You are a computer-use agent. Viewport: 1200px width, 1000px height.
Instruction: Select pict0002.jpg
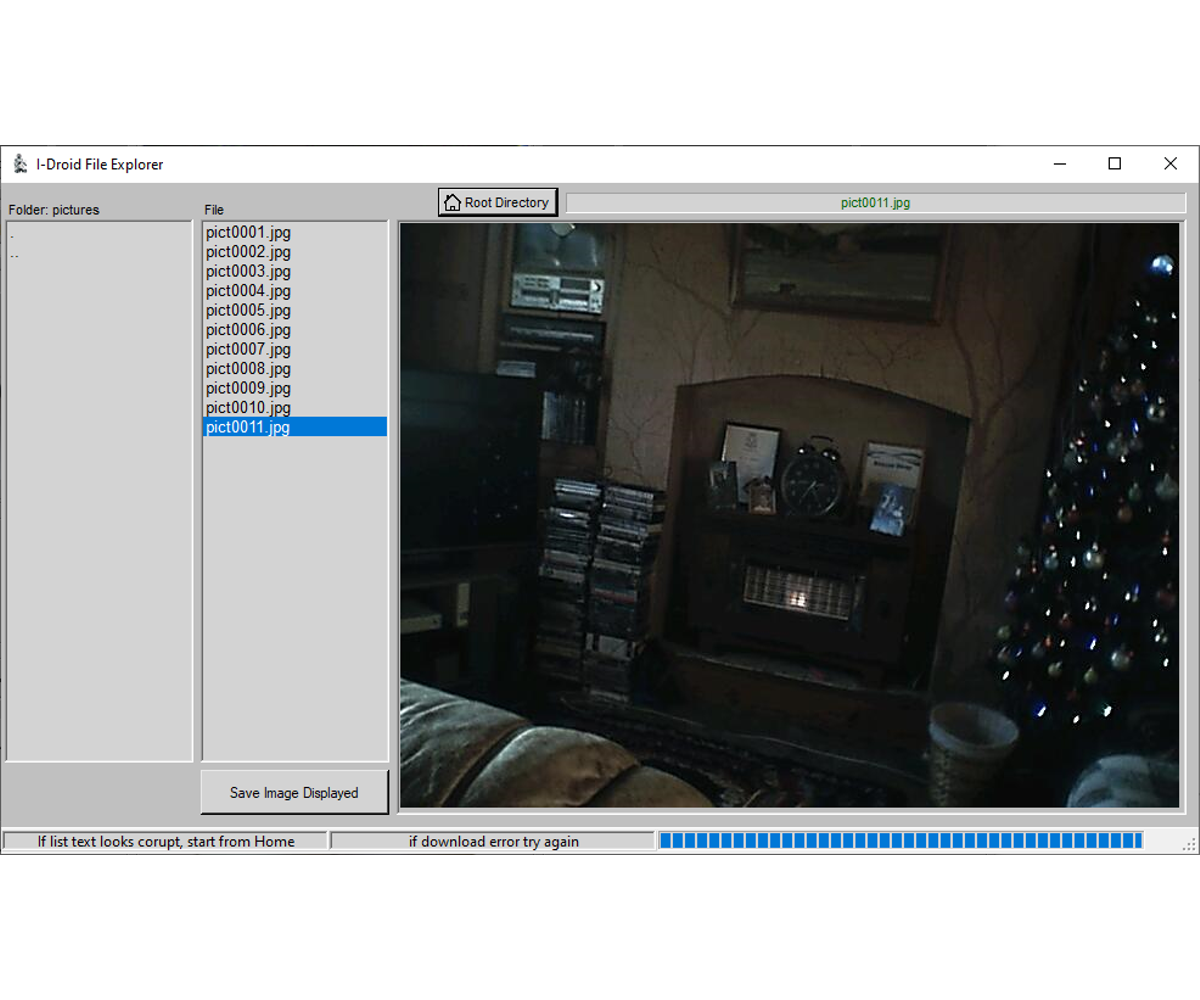(247, 251)
